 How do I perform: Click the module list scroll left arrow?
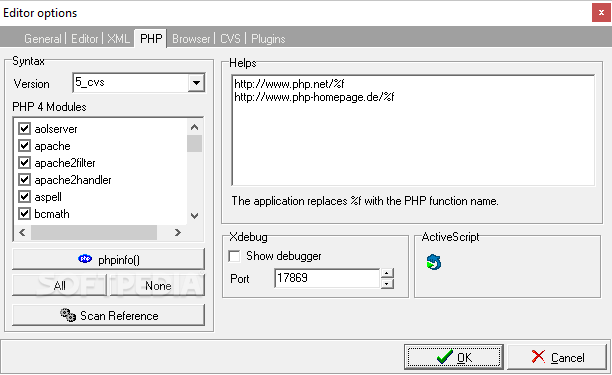[23, 233]
